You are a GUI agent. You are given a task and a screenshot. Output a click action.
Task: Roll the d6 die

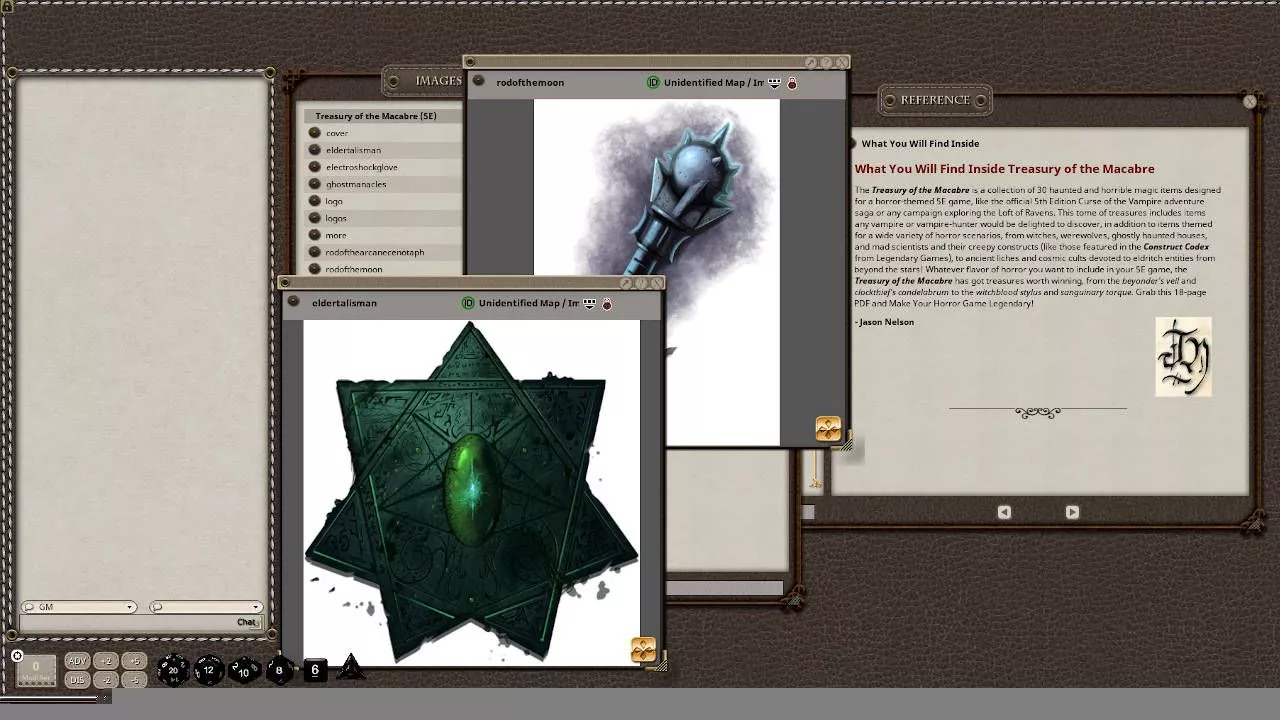point(315,670)
